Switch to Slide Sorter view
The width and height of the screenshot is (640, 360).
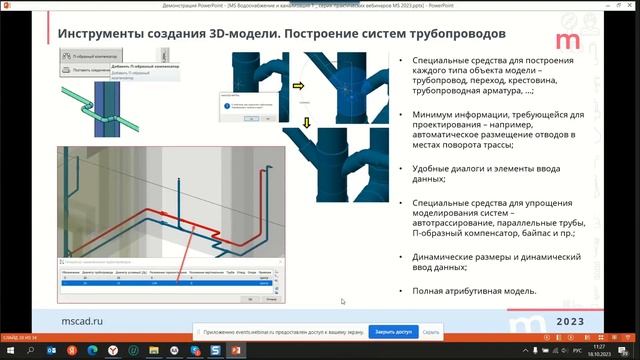click(601, 338)
